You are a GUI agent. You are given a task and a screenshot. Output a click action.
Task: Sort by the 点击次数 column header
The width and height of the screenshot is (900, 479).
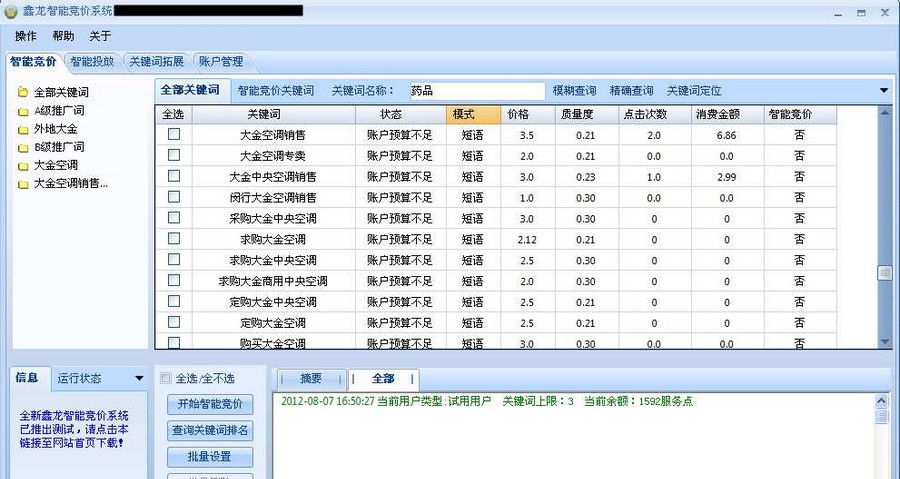tap(655, 115)
